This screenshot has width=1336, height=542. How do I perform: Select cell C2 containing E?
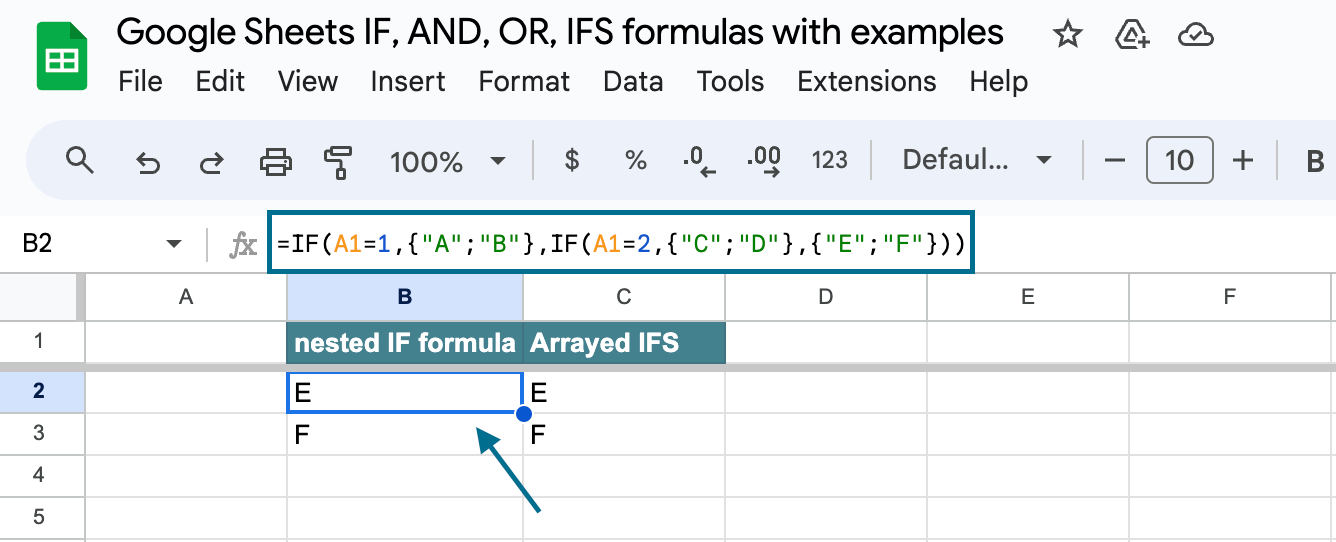624,392
